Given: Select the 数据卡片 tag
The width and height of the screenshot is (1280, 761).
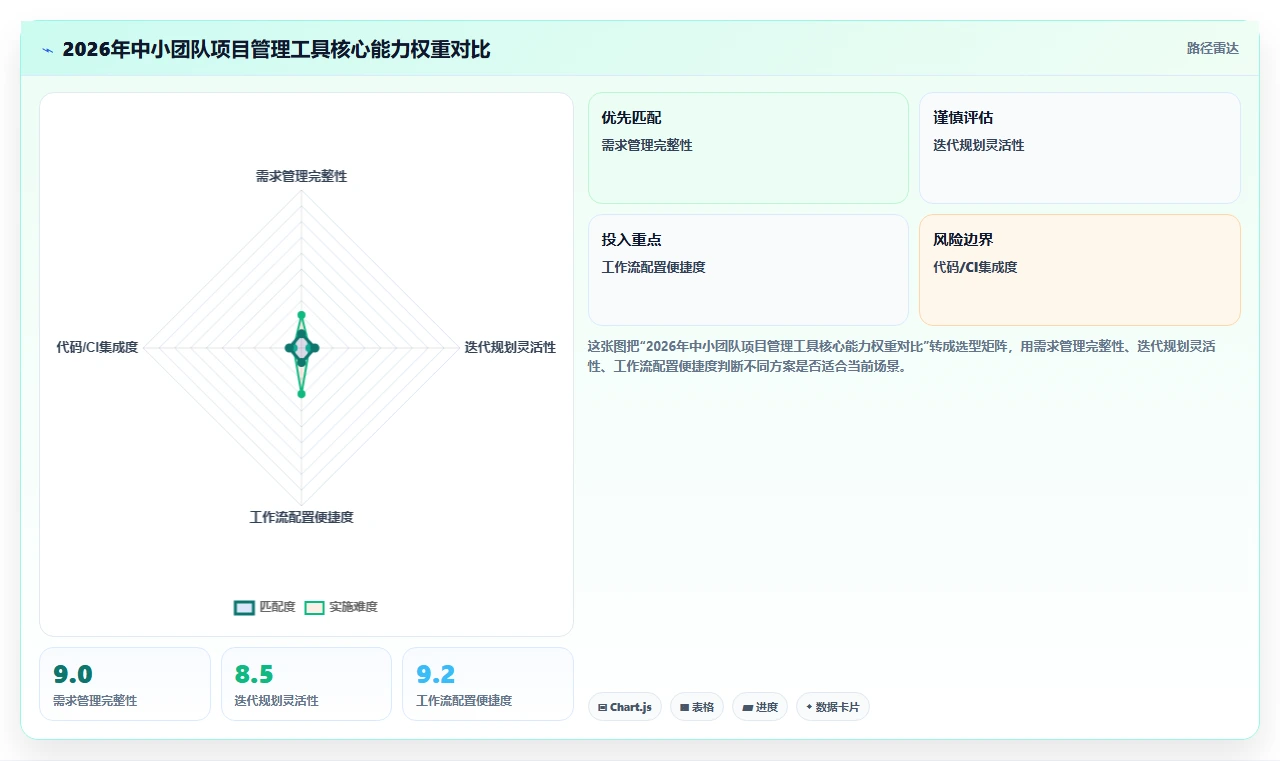Looking at the screenshot, I should 833,707.
